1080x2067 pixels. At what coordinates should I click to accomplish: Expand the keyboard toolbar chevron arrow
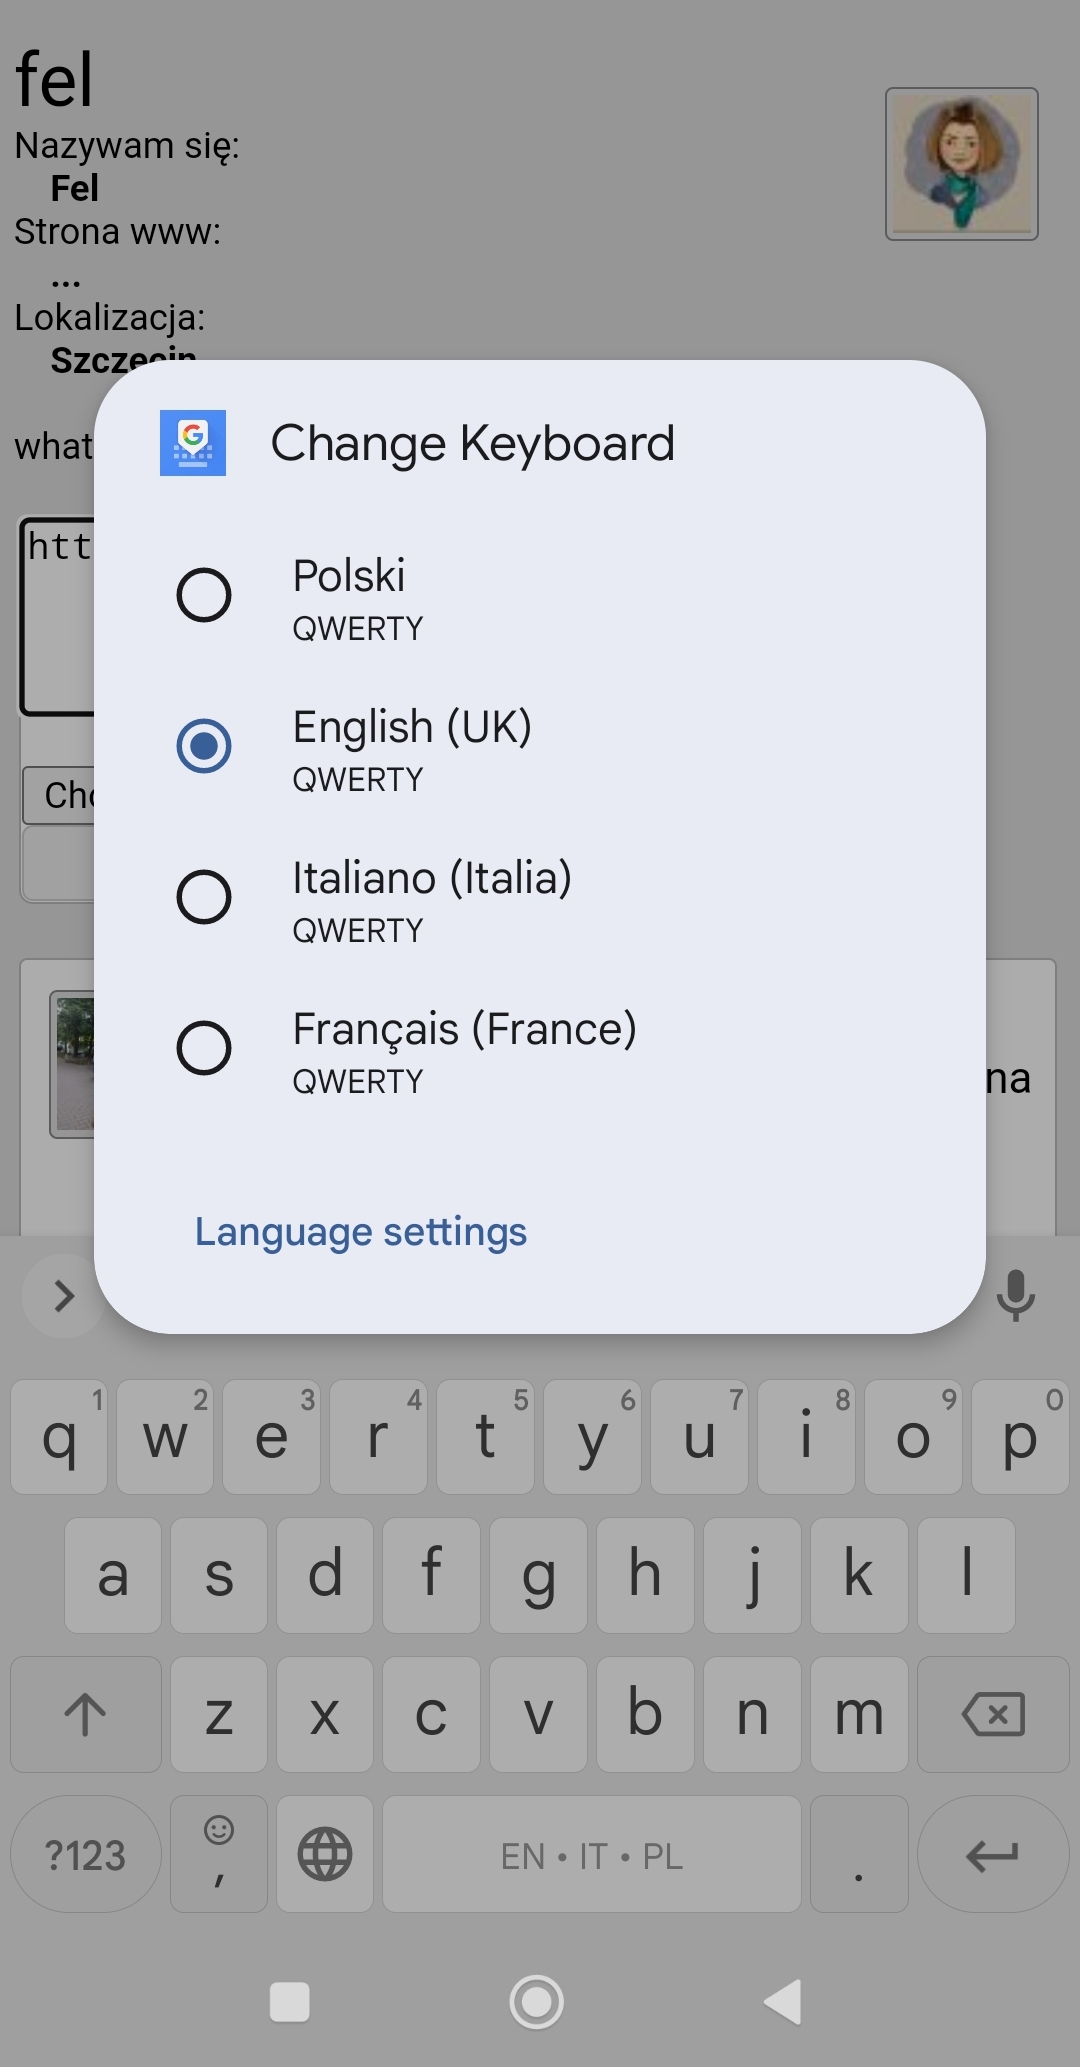64,1296
